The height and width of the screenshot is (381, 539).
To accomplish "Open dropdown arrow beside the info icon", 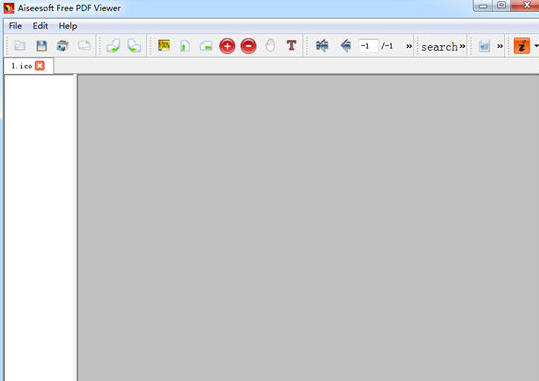I will (536, 46).
